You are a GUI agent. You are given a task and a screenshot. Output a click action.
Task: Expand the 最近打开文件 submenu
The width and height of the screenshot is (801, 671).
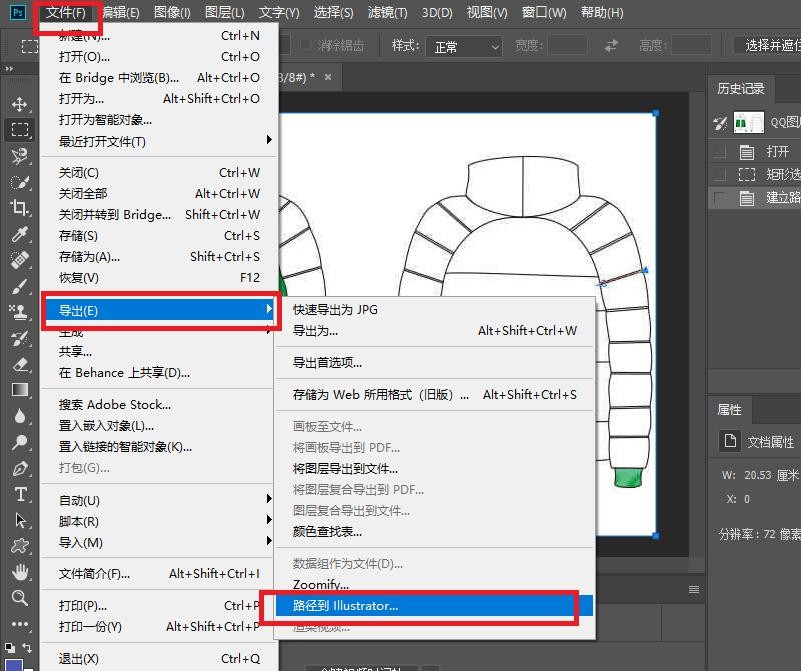click(x=160, y=141)
